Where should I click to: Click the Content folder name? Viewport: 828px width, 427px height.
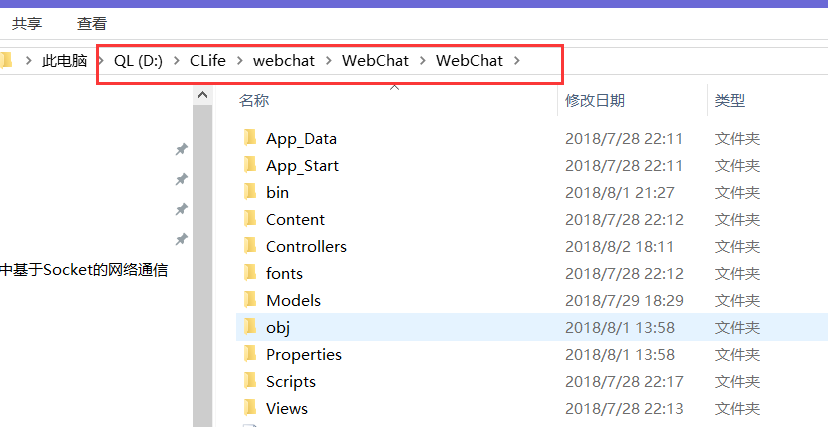point(295,220)
